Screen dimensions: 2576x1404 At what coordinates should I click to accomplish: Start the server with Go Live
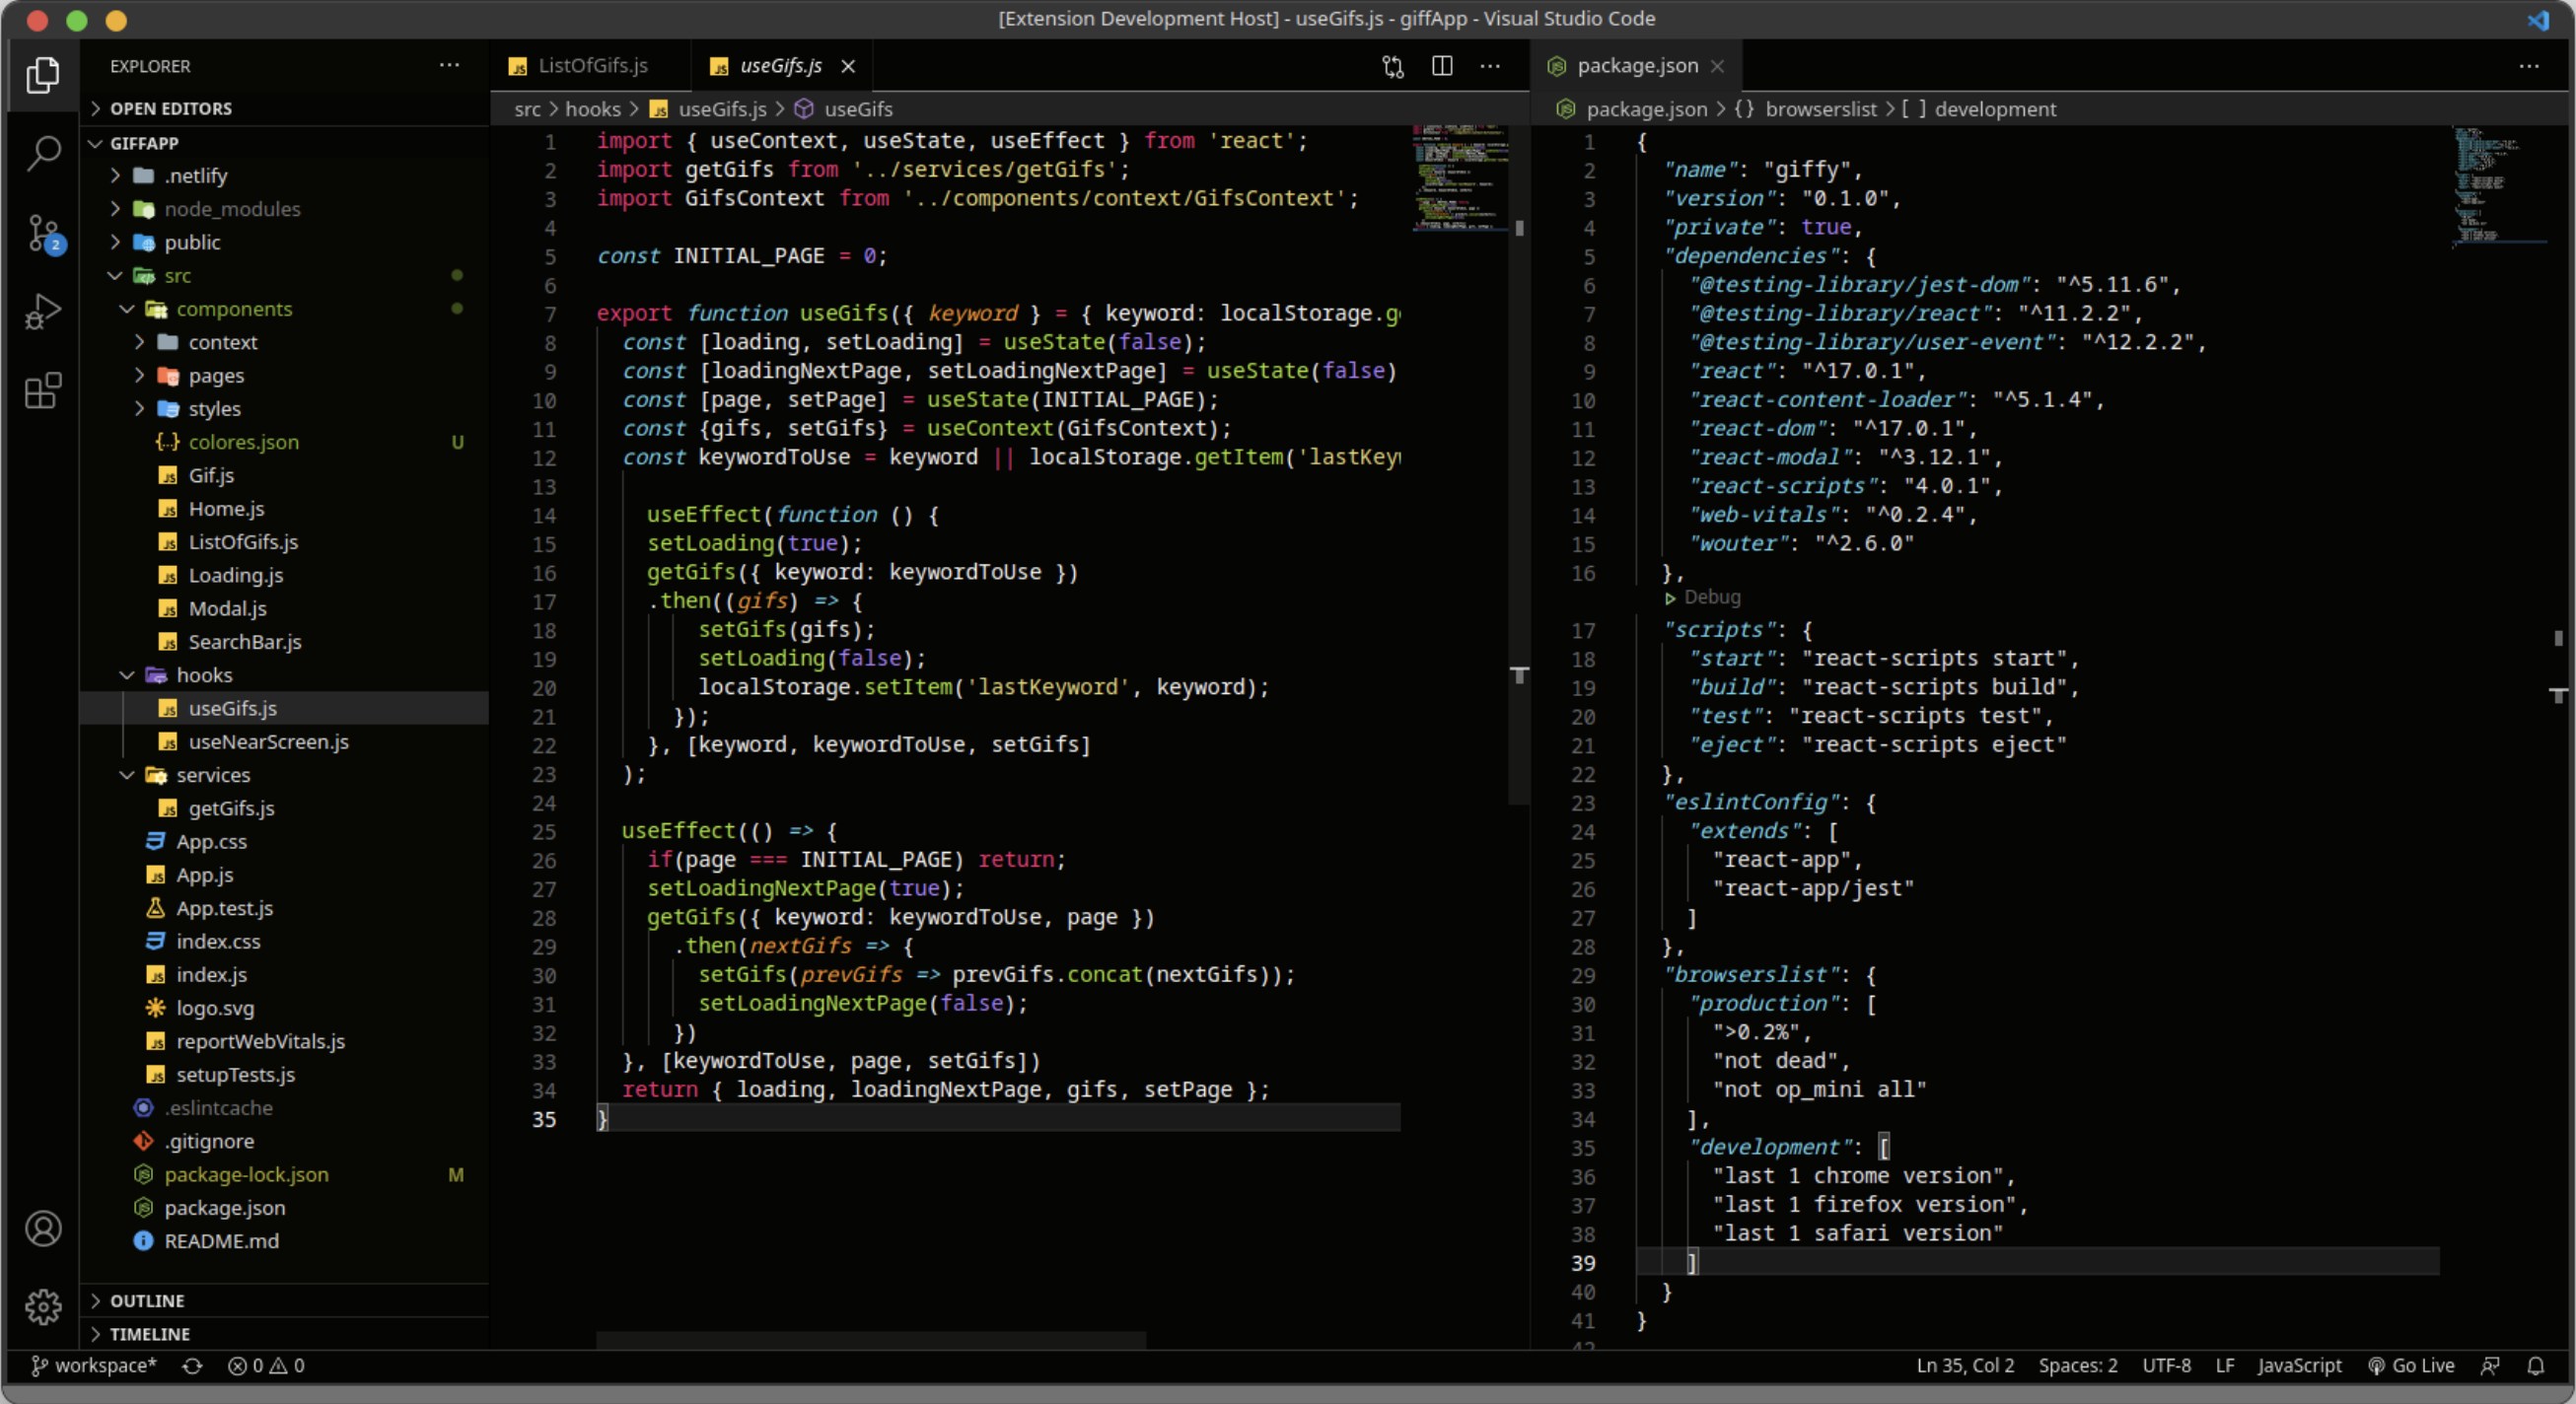point(2413,1366)
